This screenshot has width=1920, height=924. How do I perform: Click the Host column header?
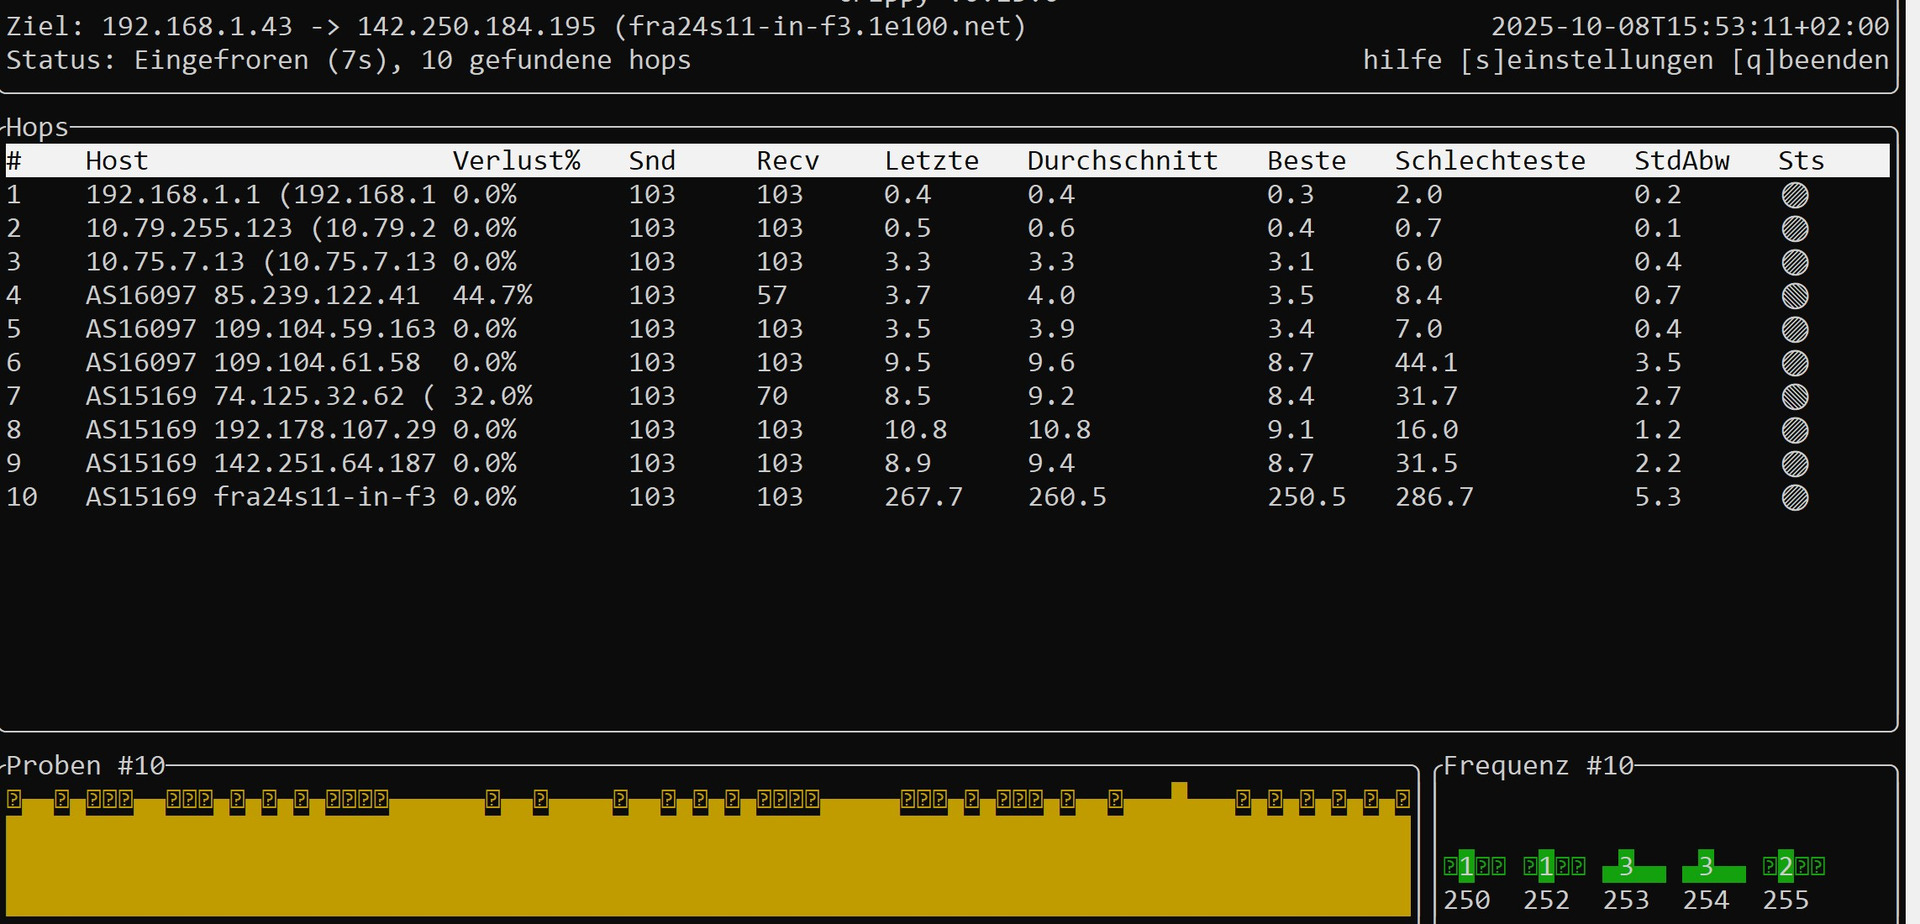pyautogui.click(x=117, y=161)
